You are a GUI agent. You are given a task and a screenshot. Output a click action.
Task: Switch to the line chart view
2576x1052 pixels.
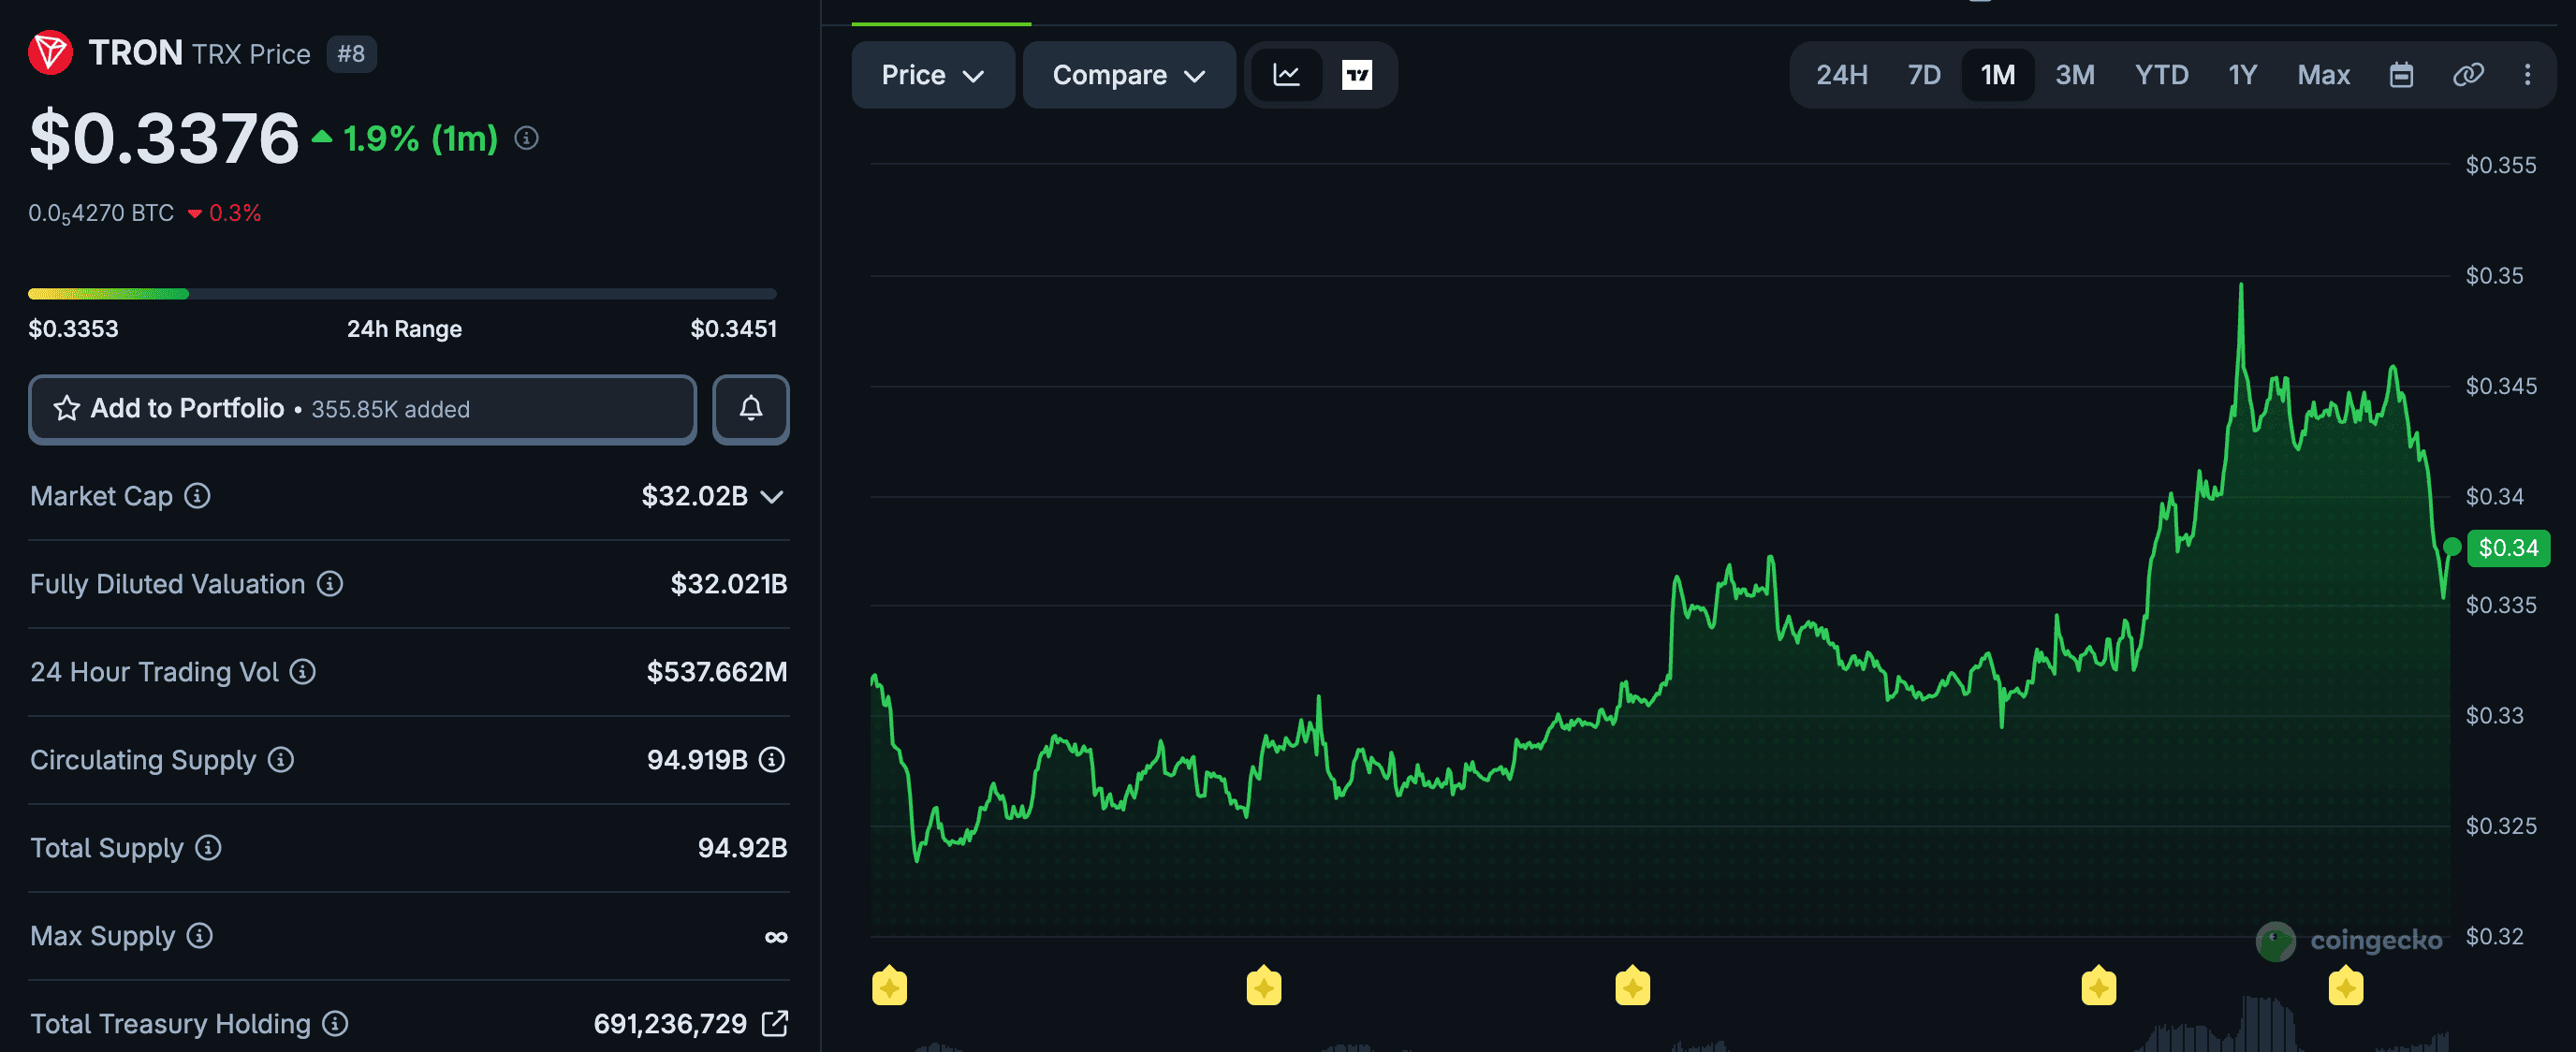1286,75
